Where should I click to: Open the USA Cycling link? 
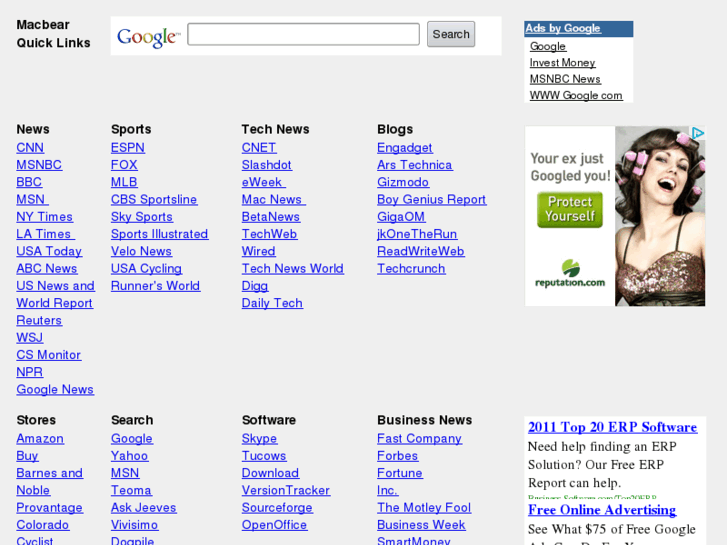pos(147,268)
